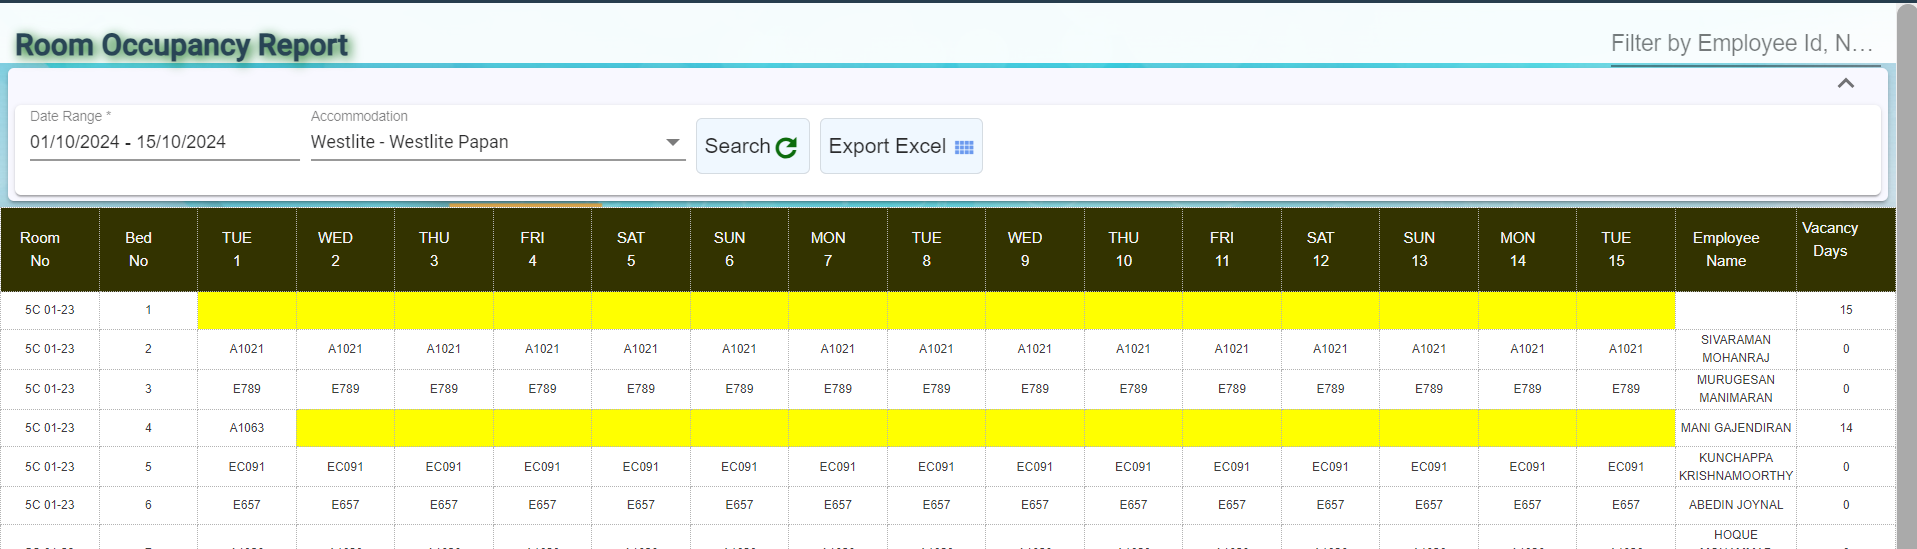Collapse the filter panel with chevron
Screen dimensions: 1917x549
[1845, 83]
